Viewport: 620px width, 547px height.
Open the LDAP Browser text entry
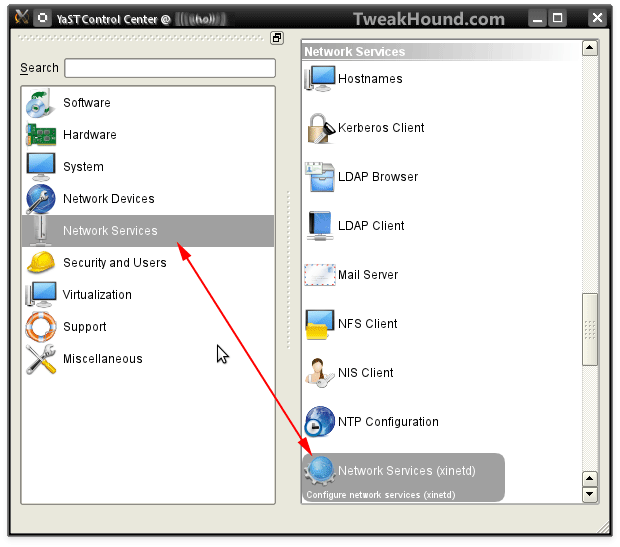tap(378, 177)
